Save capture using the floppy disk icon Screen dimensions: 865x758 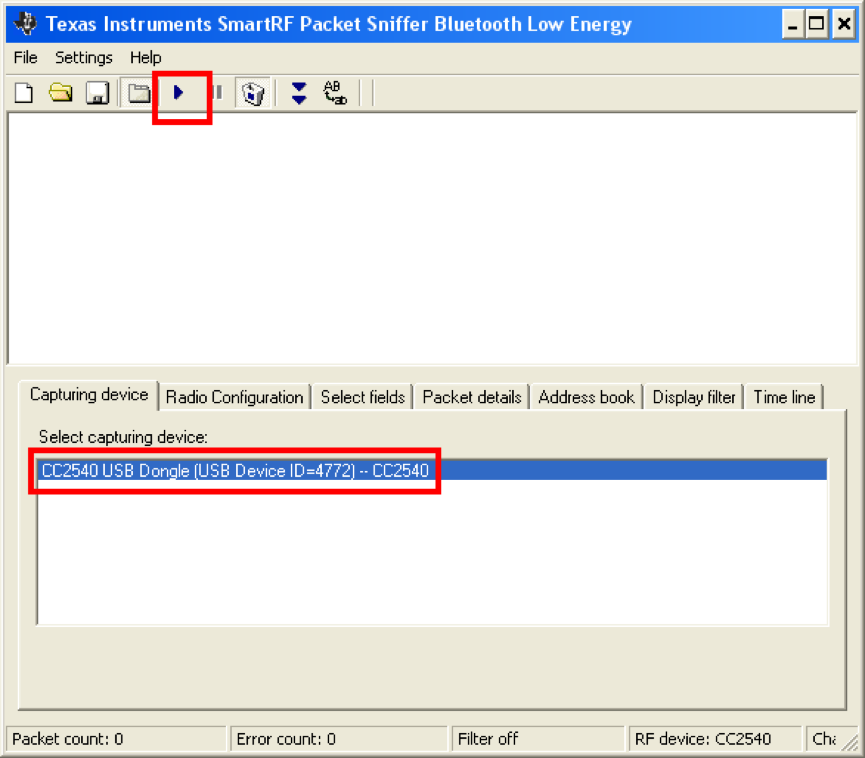tap(98, 93)
